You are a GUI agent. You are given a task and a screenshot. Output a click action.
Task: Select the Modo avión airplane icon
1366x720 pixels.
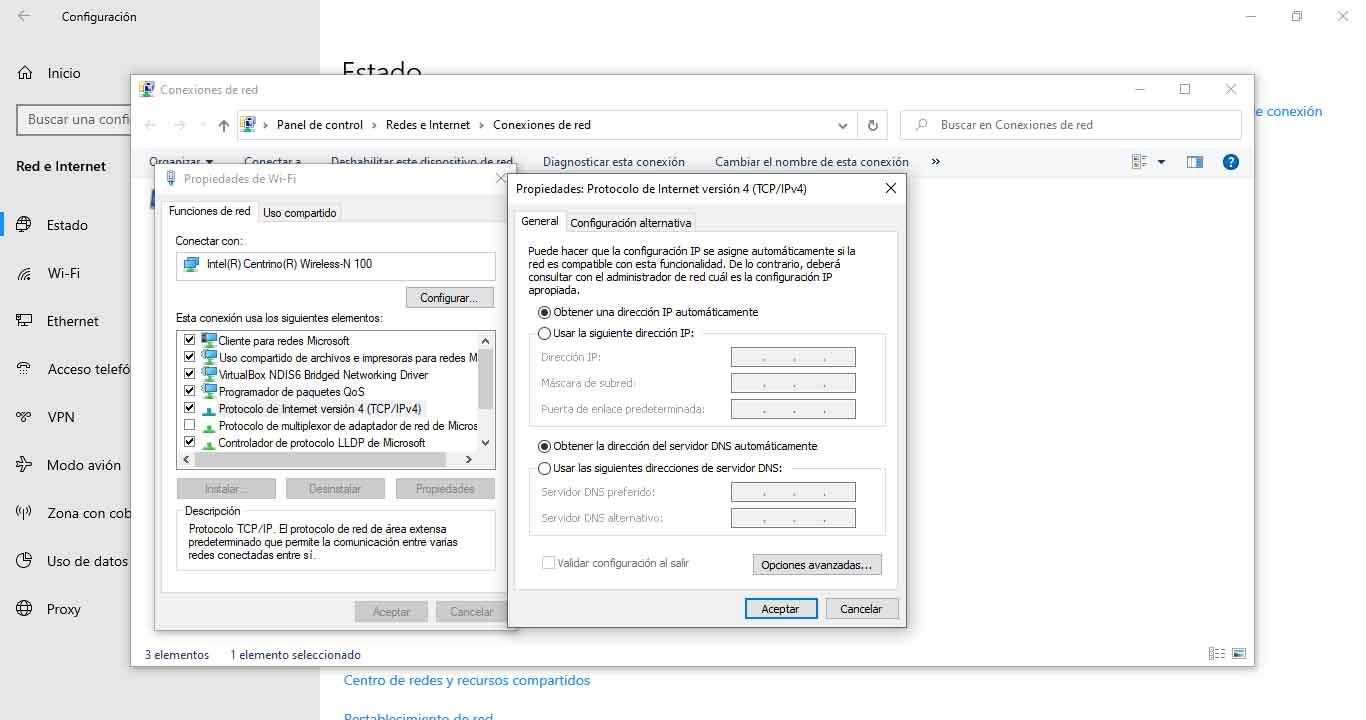coord(25,465)
